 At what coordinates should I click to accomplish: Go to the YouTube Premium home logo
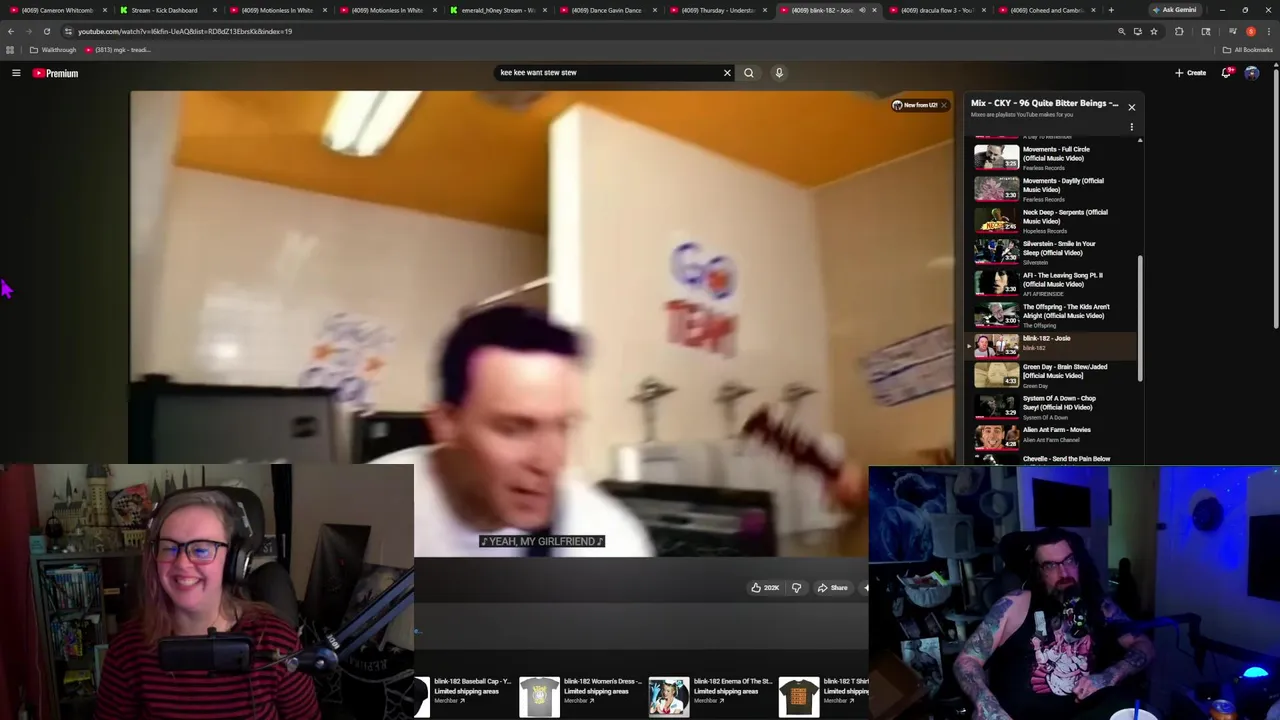pos(55,73)
